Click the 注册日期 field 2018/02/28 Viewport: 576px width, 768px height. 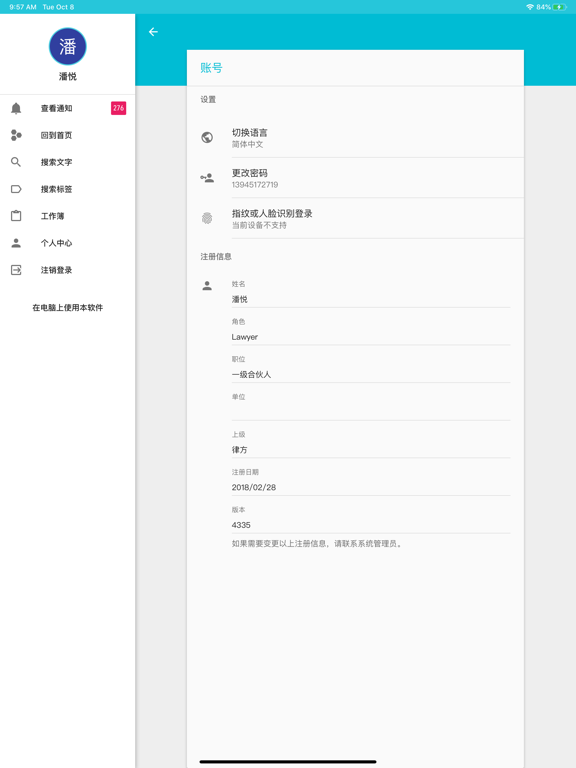pyautogui.click(x=371, y=487)
